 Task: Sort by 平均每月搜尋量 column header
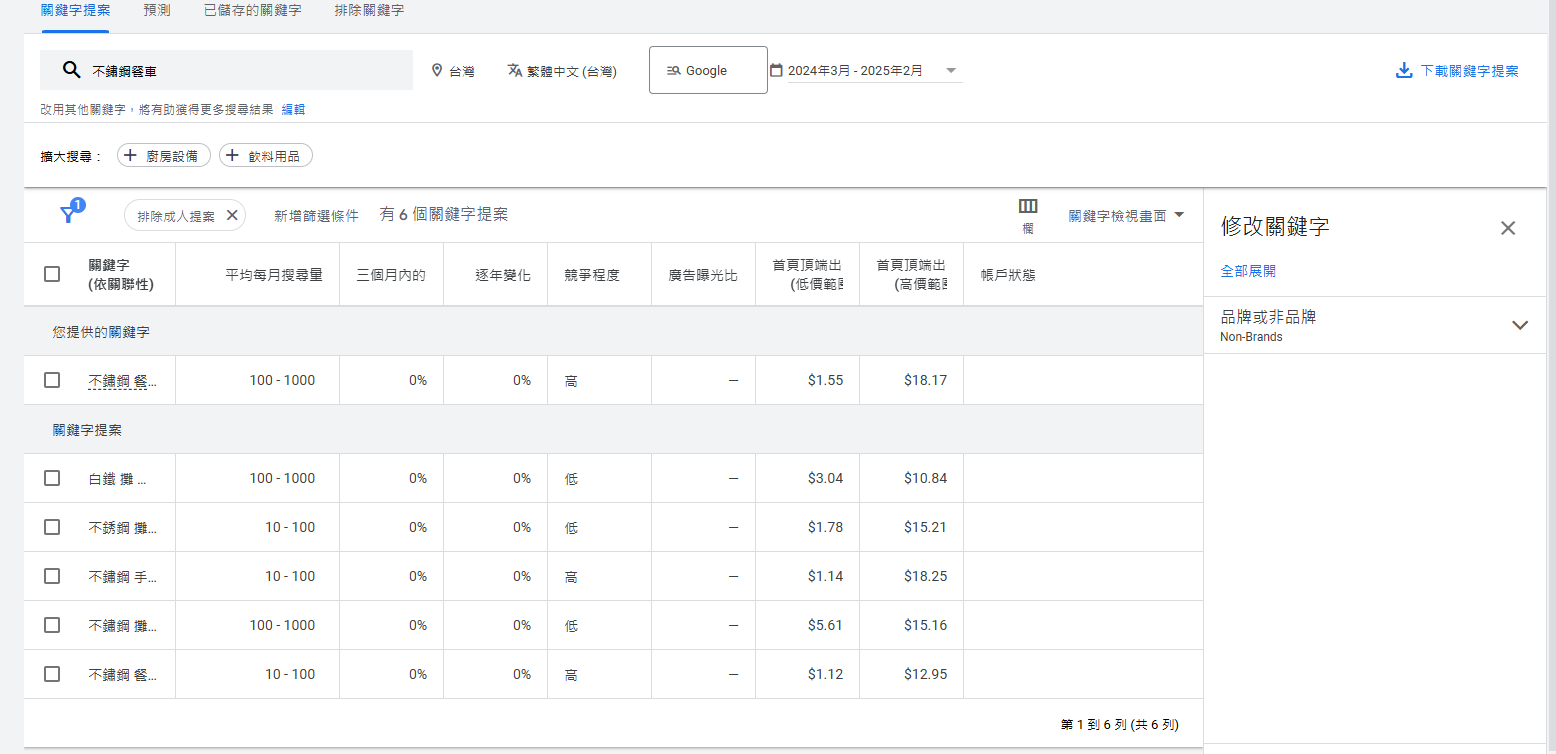coord(274,274)
